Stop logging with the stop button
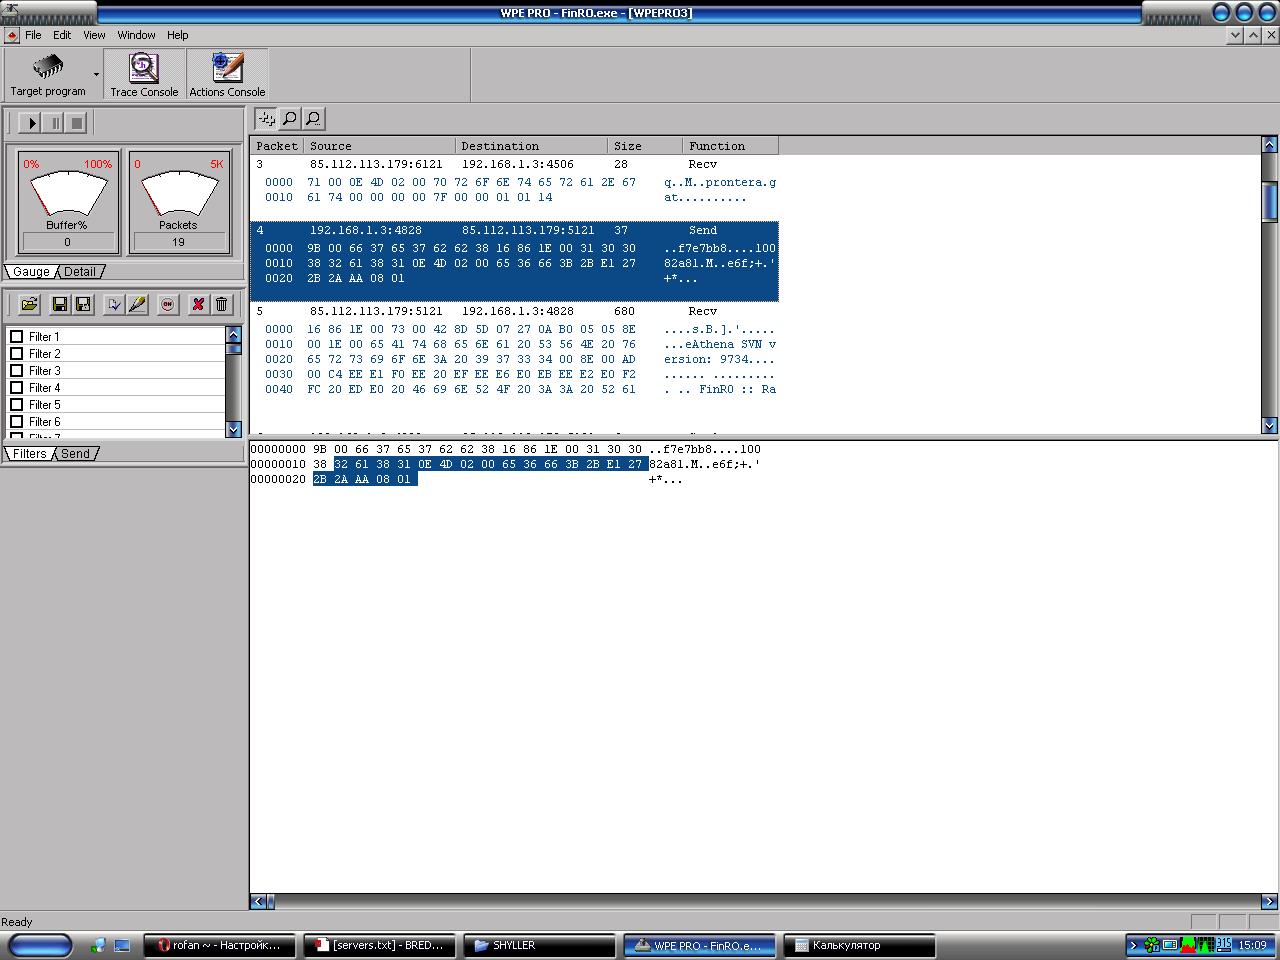1280x960 pixels. pos(77,123)
